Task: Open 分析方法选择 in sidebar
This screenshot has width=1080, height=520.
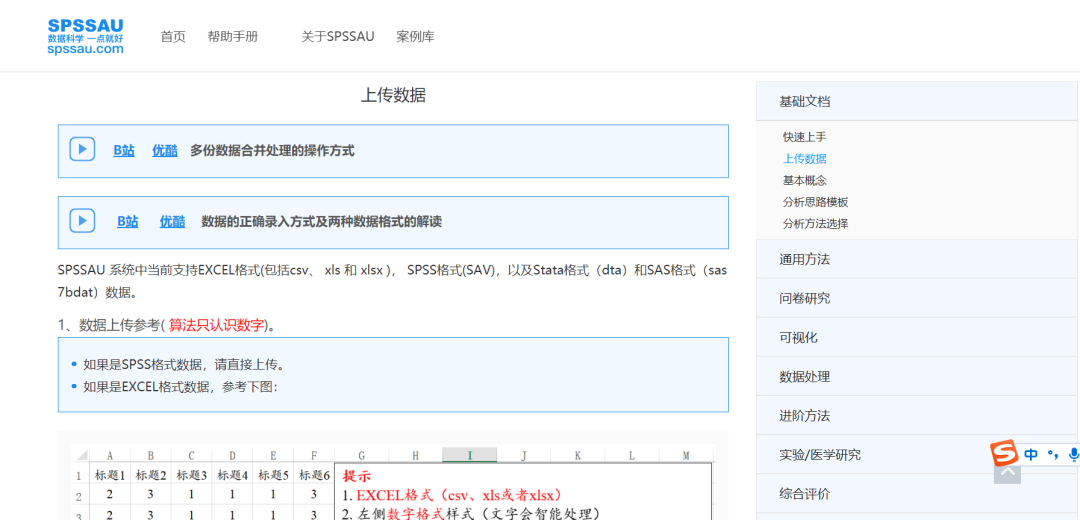Action: tap(816, 224)
